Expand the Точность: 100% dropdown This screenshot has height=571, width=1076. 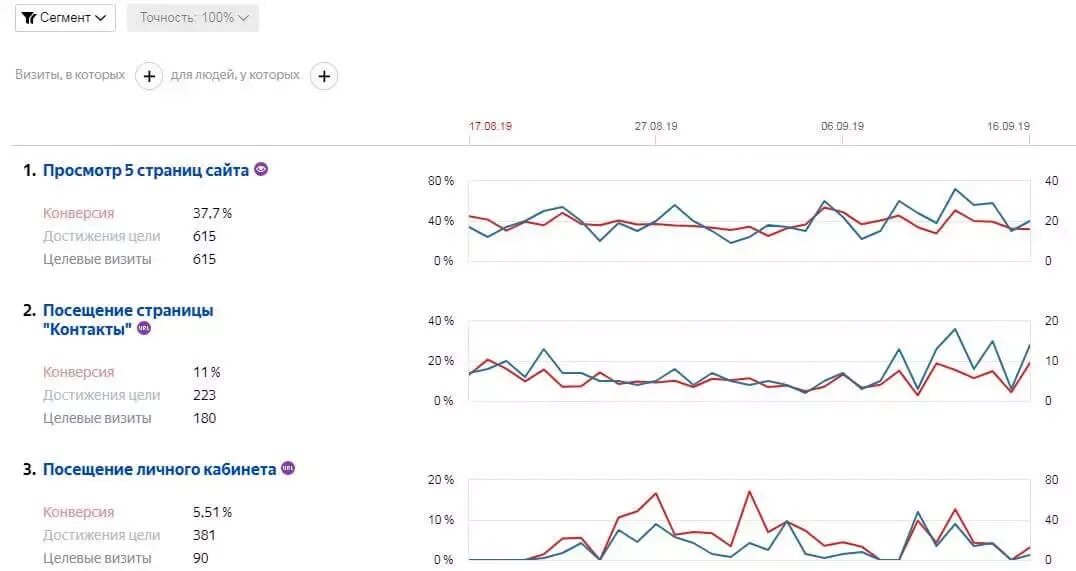[x=193, y=18]
